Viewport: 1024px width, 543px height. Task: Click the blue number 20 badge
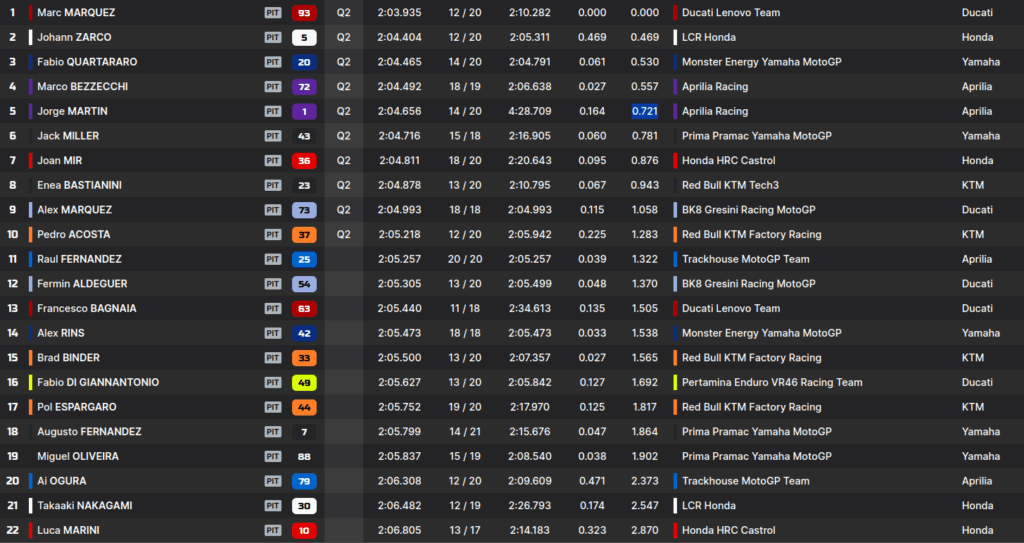[x=304, y=62]
